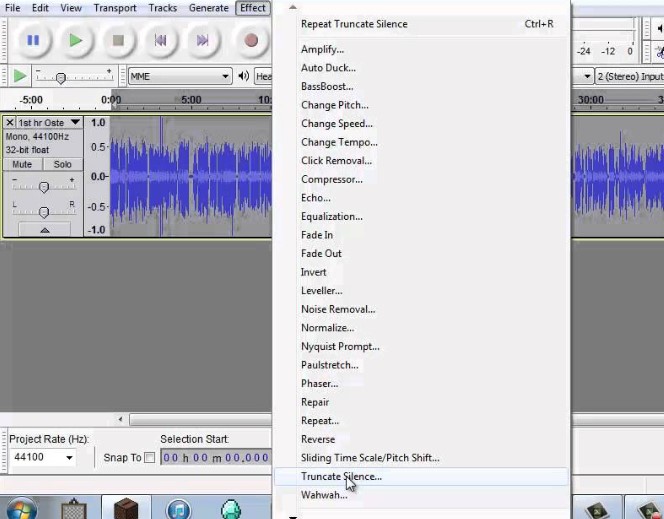Close the 1st hr Oste track

pos(10,122)
